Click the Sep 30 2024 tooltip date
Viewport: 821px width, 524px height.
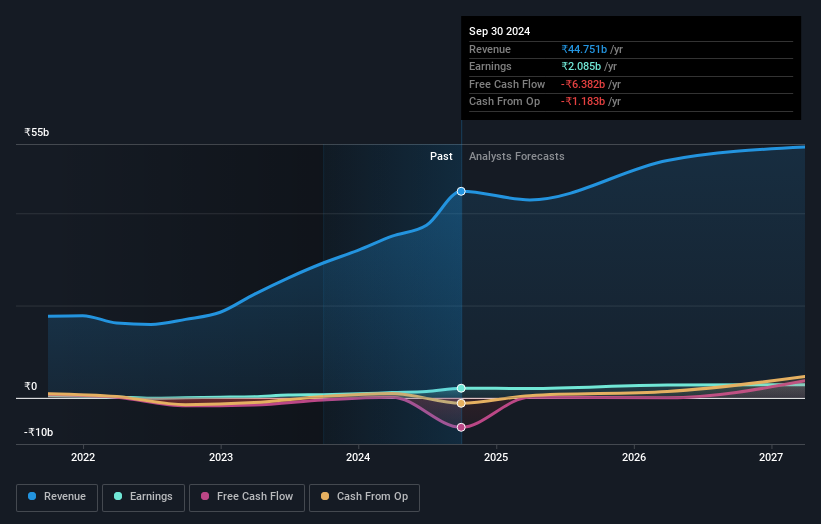500,31
